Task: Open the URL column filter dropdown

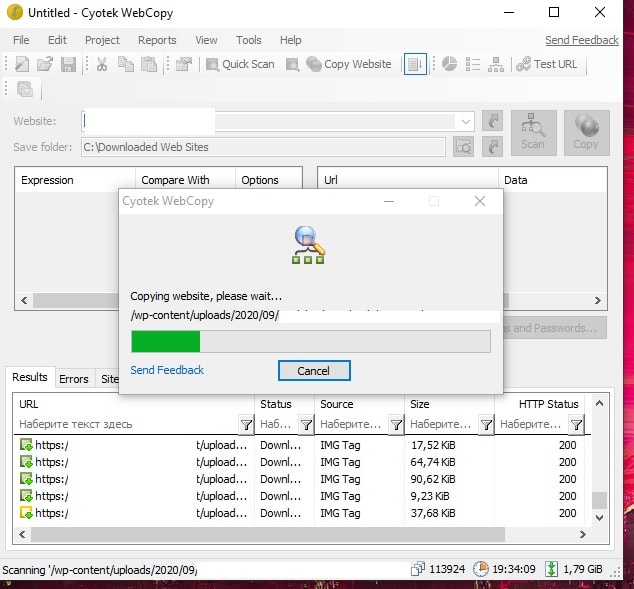Action: (x=246, y=424)
